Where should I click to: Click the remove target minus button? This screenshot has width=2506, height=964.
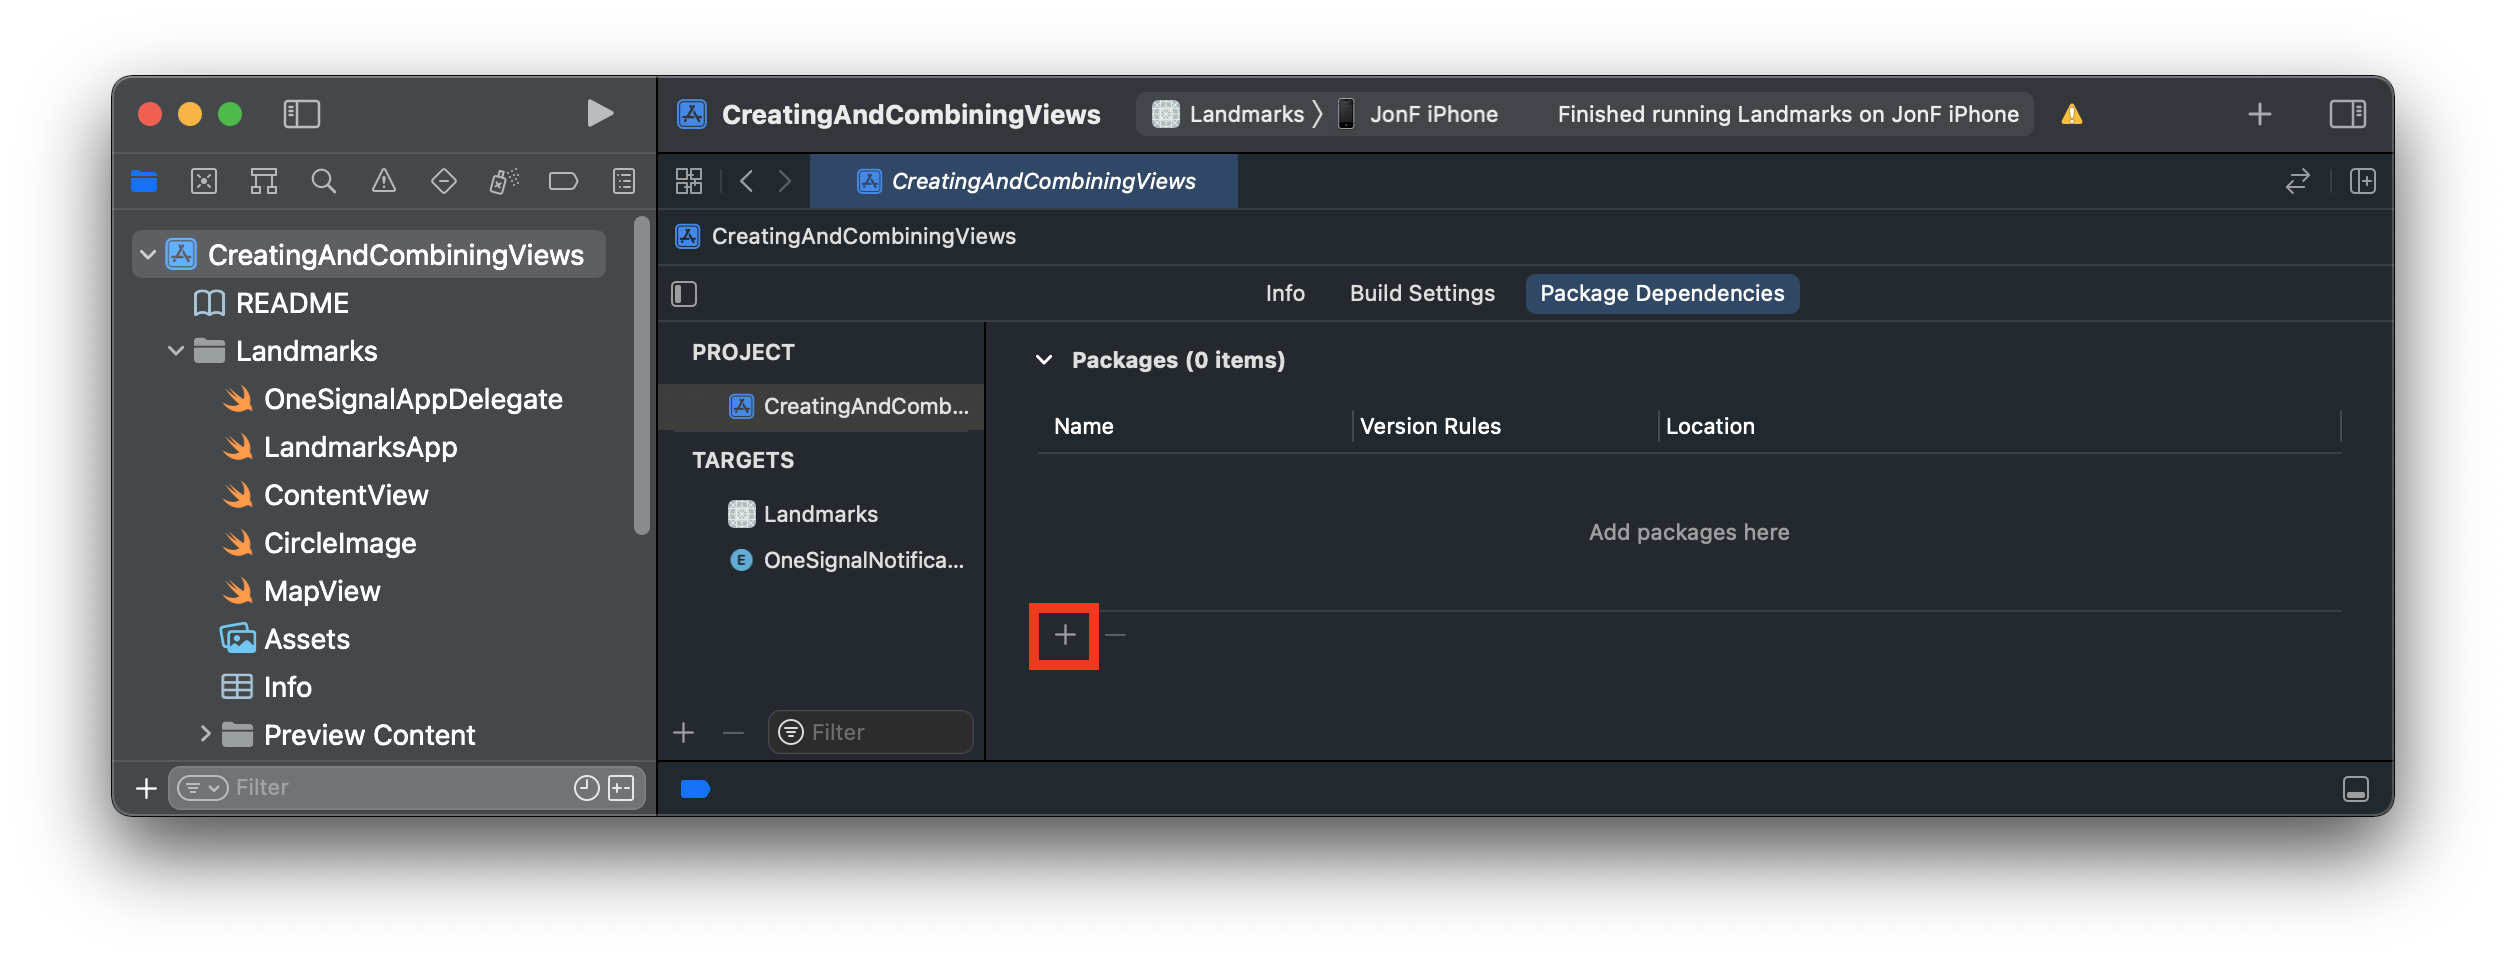coord(733,733)
